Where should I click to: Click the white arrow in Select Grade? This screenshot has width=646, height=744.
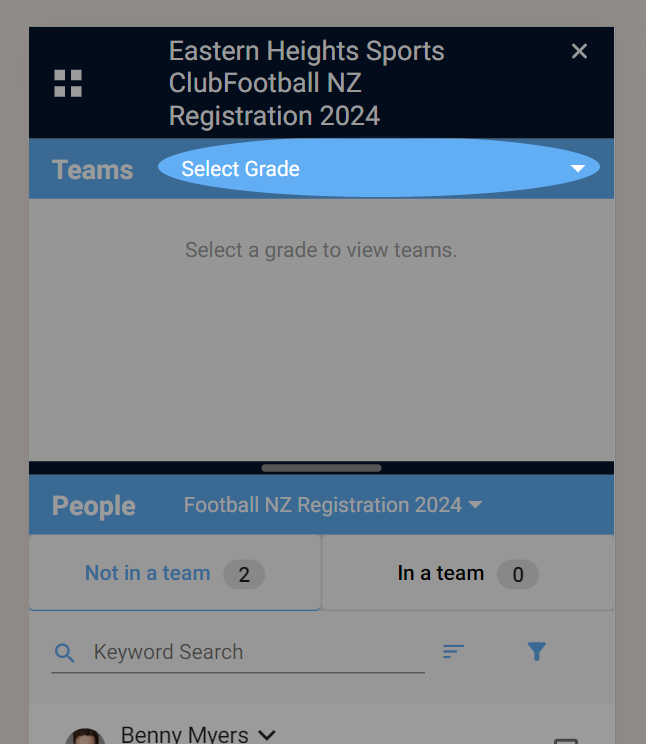tap(578, 168)
